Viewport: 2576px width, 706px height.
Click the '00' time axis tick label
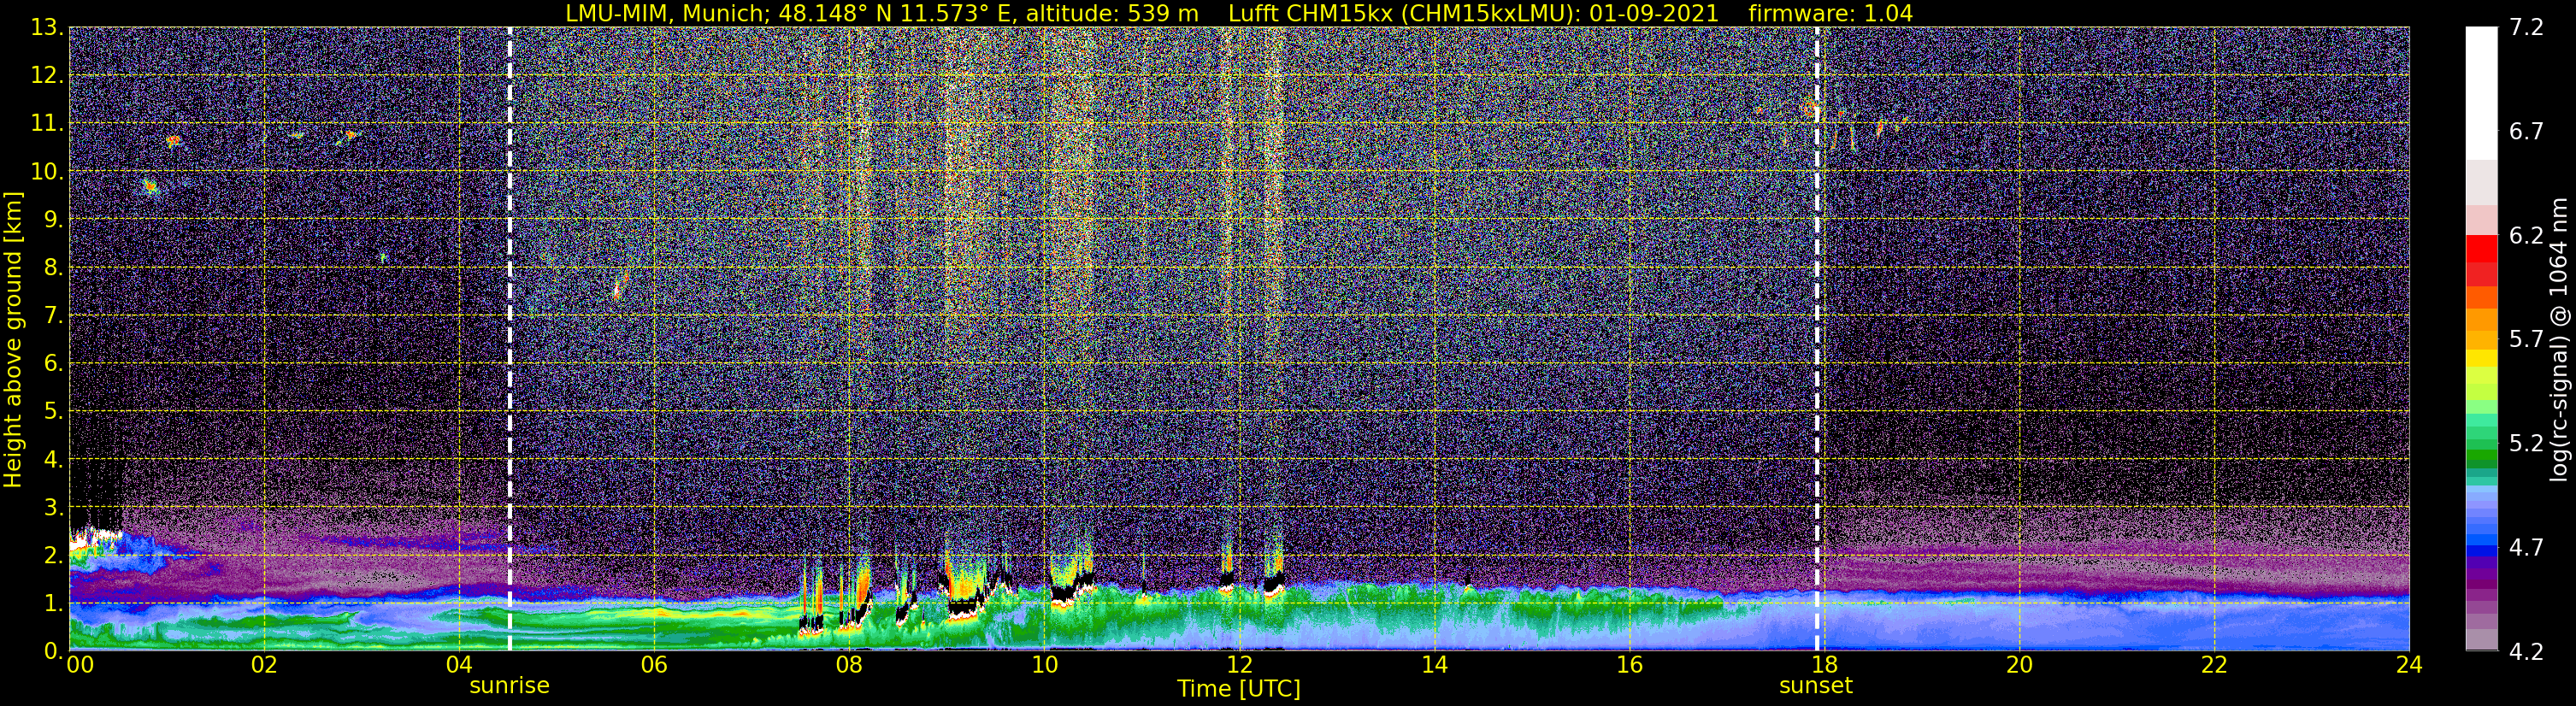click(x=80, y=665)
